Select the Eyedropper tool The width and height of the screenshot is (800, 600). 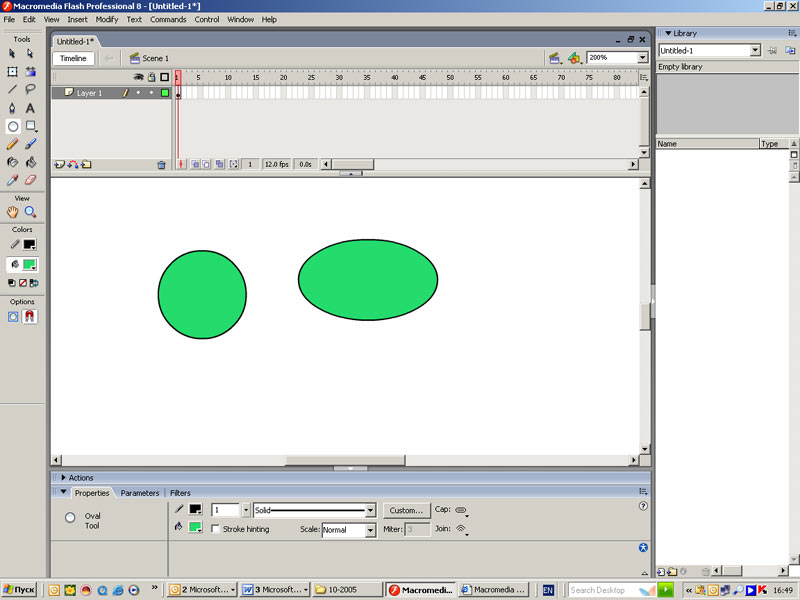[x=12, y=180]
